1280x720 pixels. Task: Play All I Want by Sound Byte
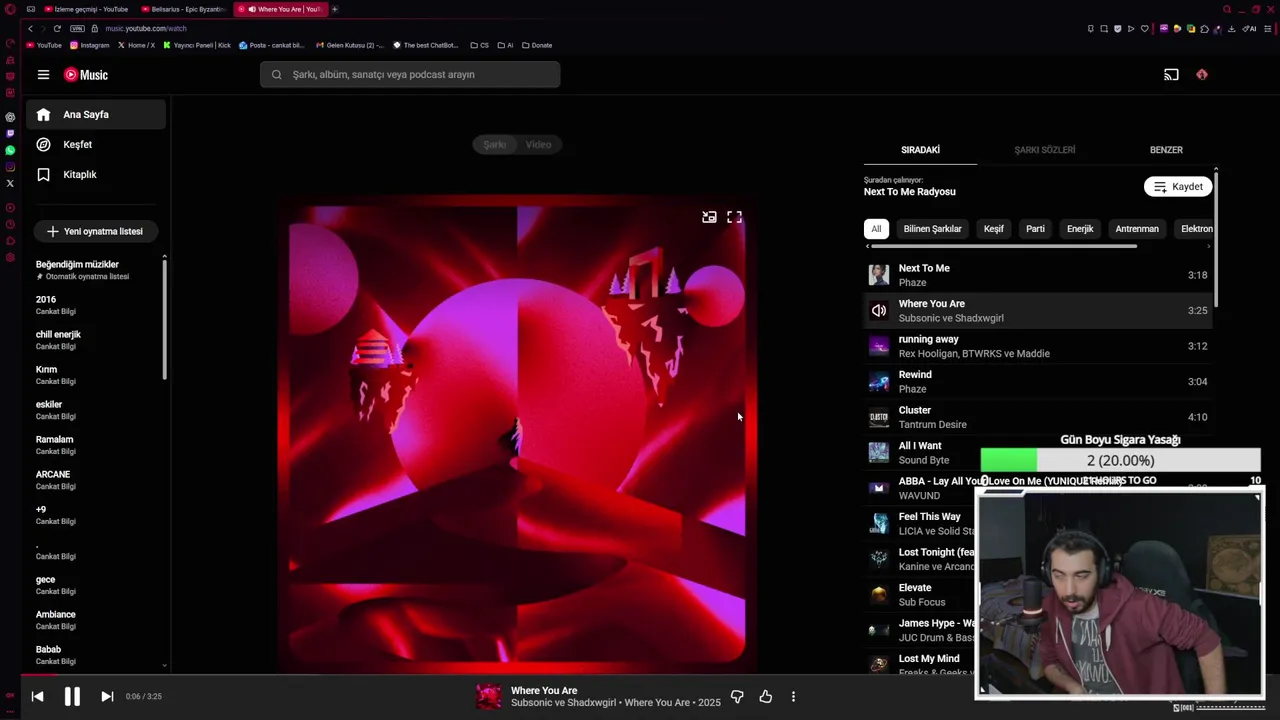point(1038,453)
